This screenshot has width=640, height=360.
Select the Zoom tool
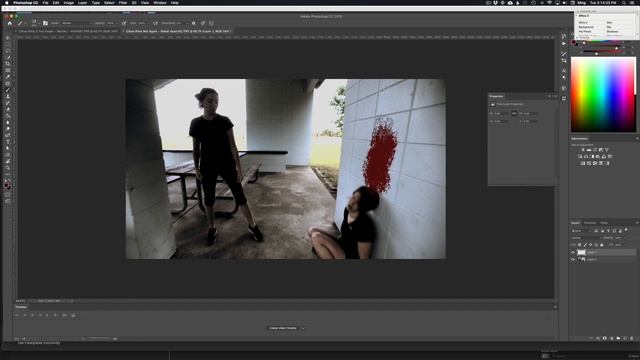click(8, 168)
